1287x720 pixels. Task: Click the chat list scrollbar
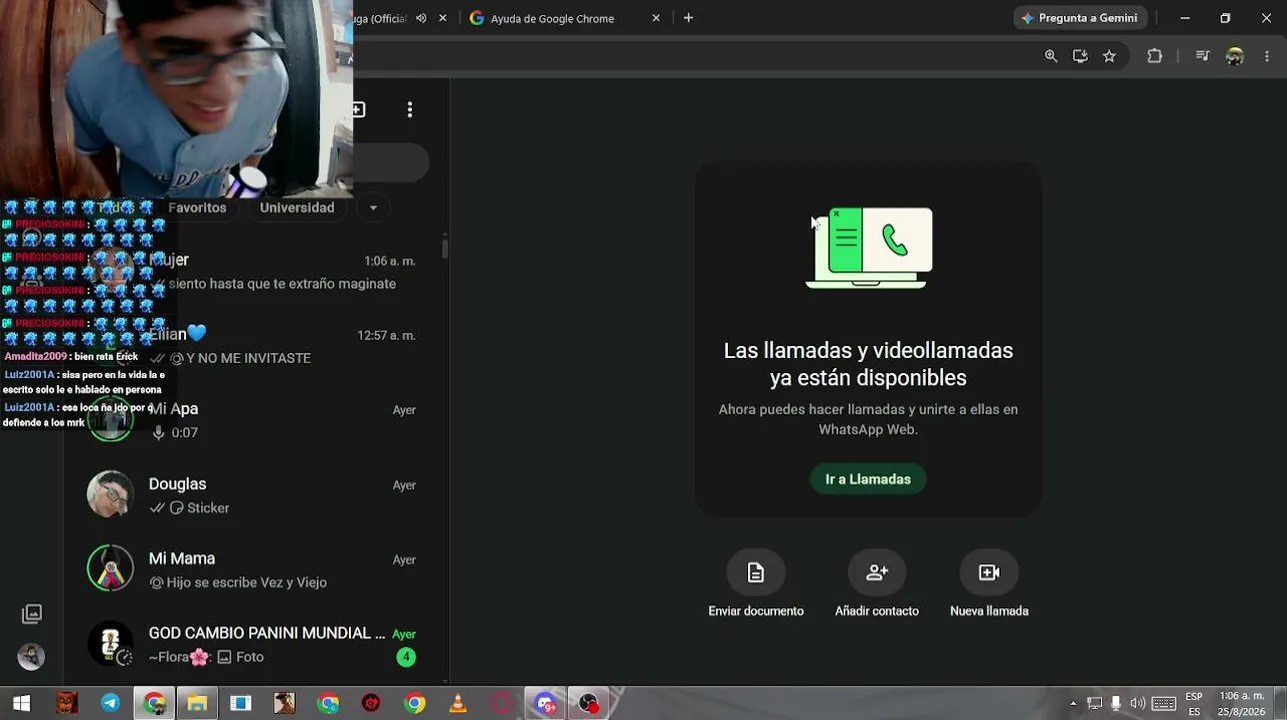(445, 248)
